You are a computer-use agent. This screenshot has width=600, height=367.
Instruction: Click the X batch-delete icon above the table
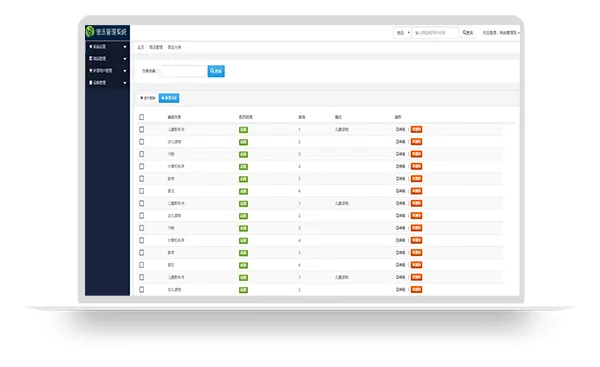142,98
